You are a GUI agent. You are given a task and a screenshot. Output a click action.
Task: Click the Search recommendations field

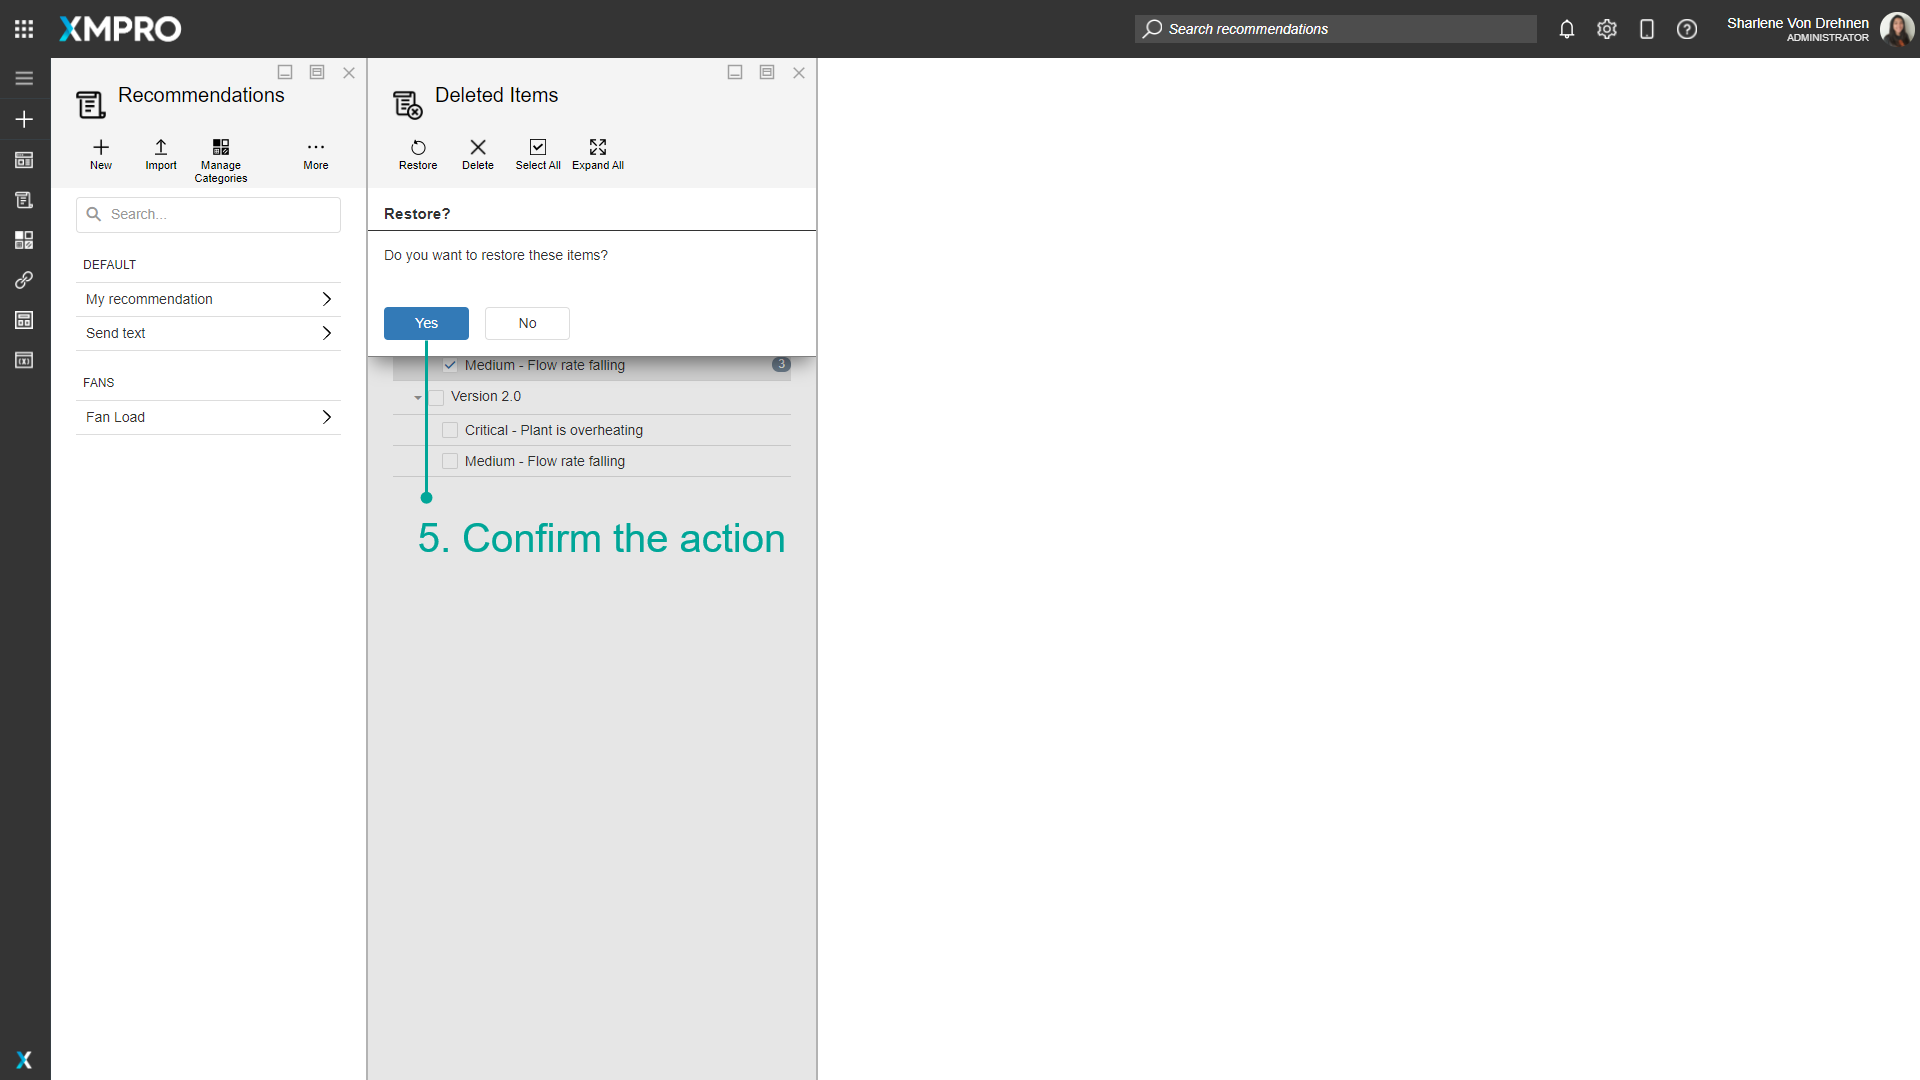1335,29
